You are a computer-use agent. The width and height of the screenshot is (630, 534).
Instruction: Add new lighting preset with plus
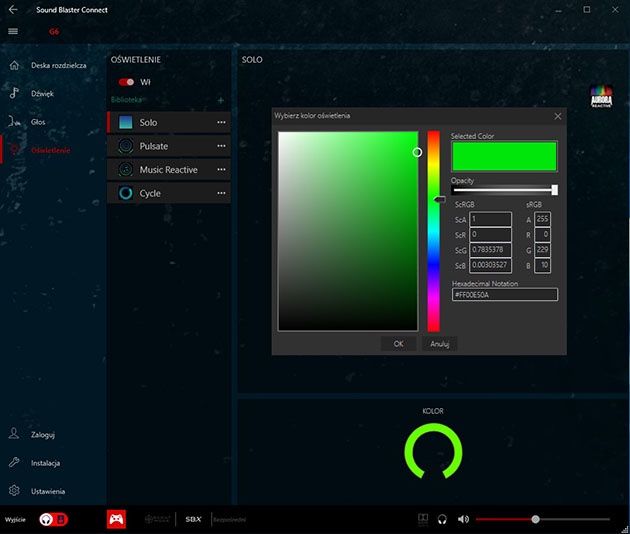tap(221, 100)
